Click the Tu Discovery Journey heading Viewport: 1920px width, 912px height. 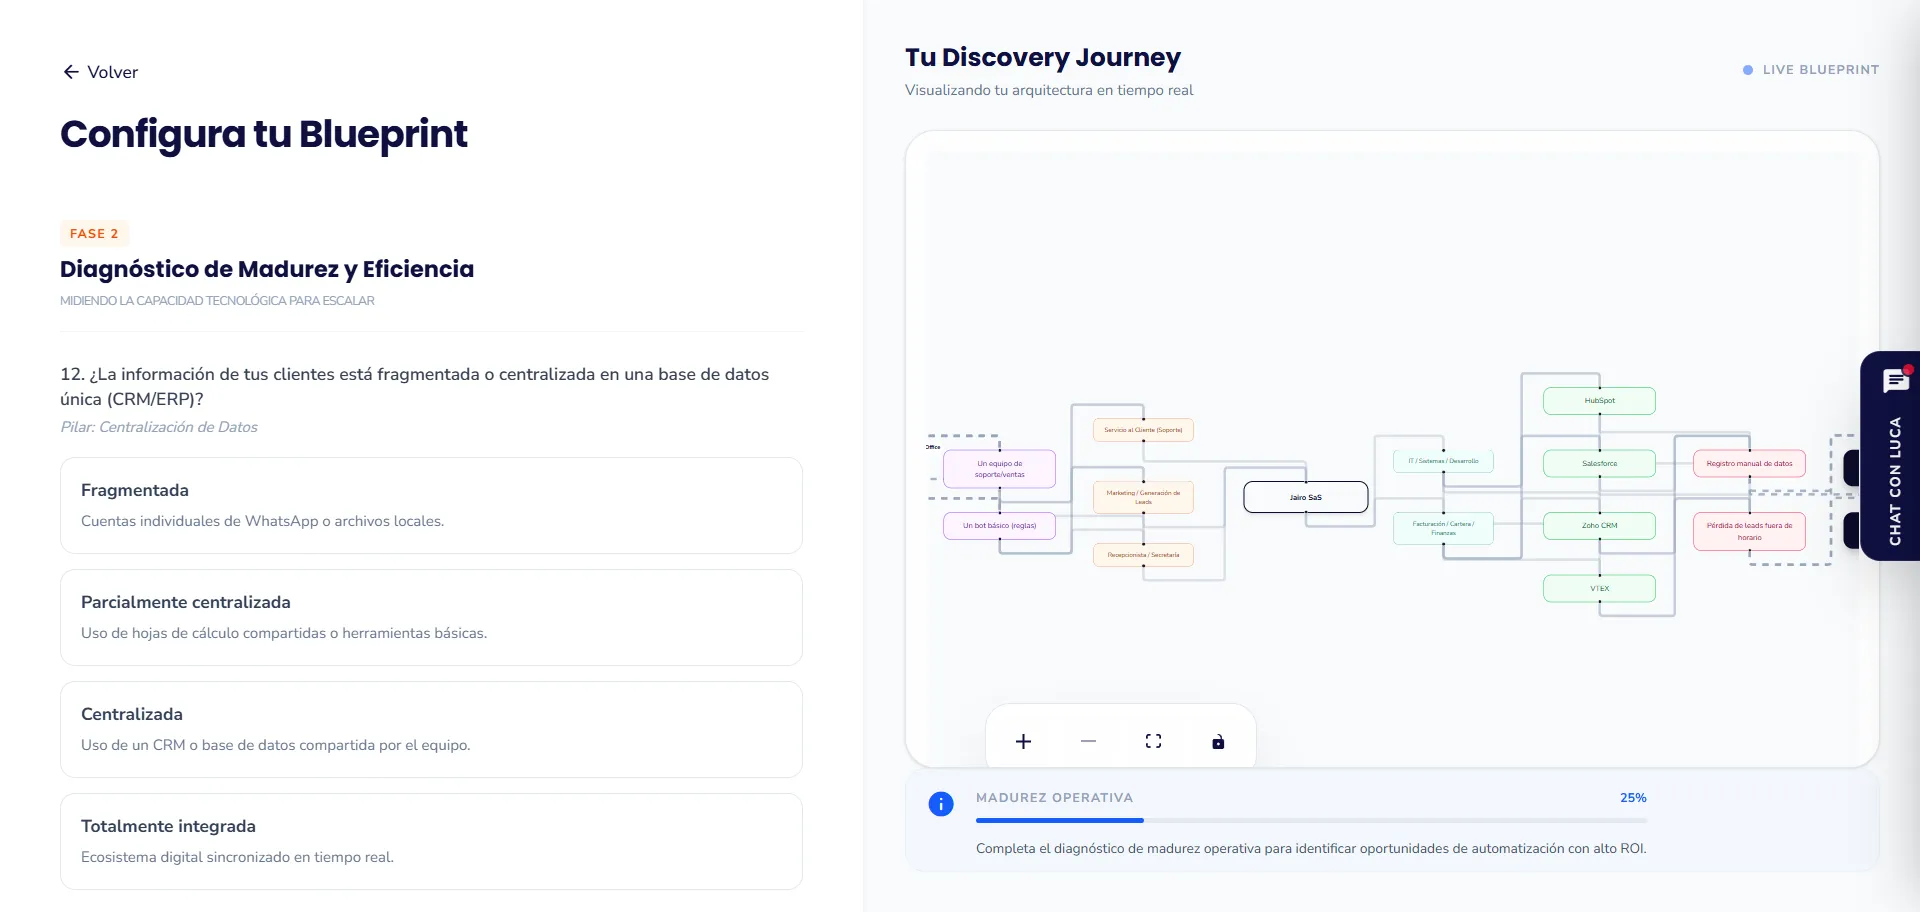click(1043, 57)
